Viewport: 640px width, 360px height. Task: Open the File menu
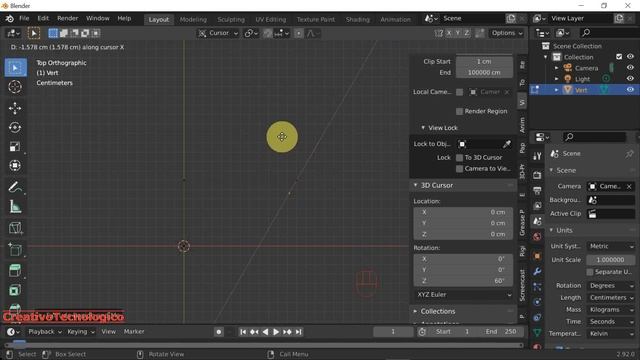pyautogui.click(x=24, y=18)
